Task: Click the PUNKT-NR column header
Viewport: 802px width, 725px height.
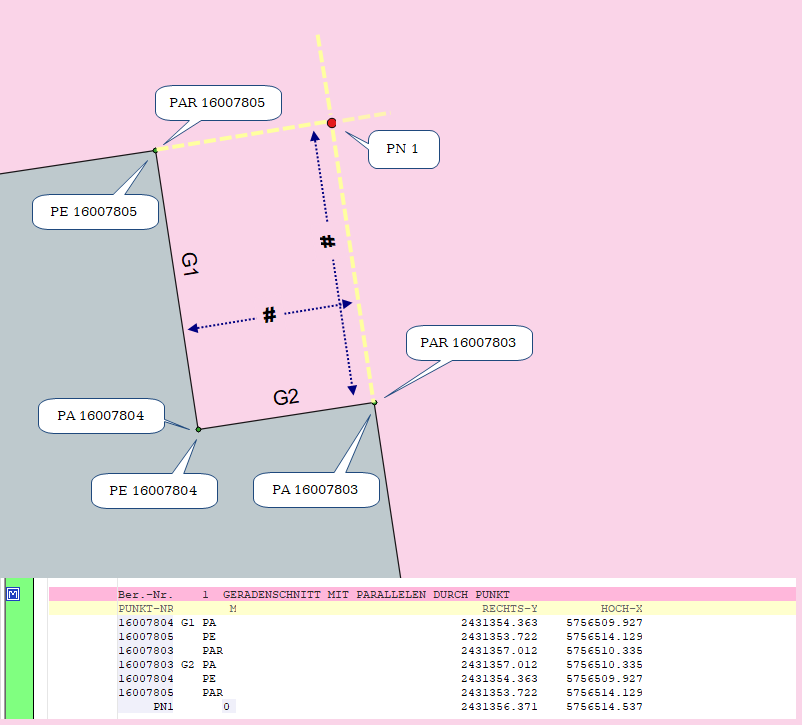Action: (x=146, y=609)
